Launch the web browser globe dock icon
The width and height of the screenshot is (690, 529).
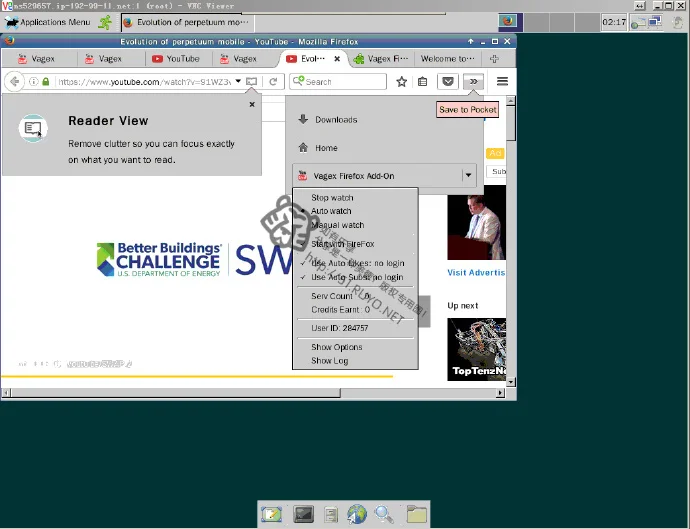(x=357, y=514)
